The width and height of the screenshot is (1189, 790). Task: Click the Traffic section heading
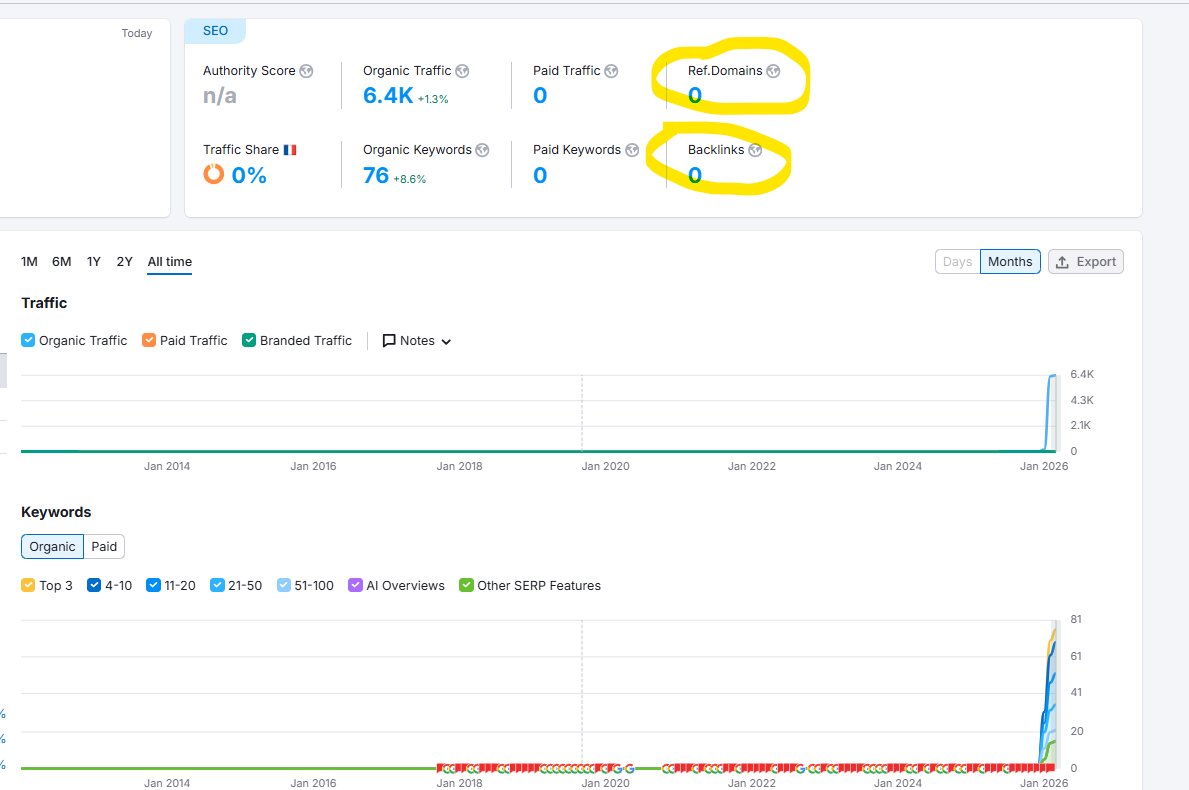click(x=44, y=303)
